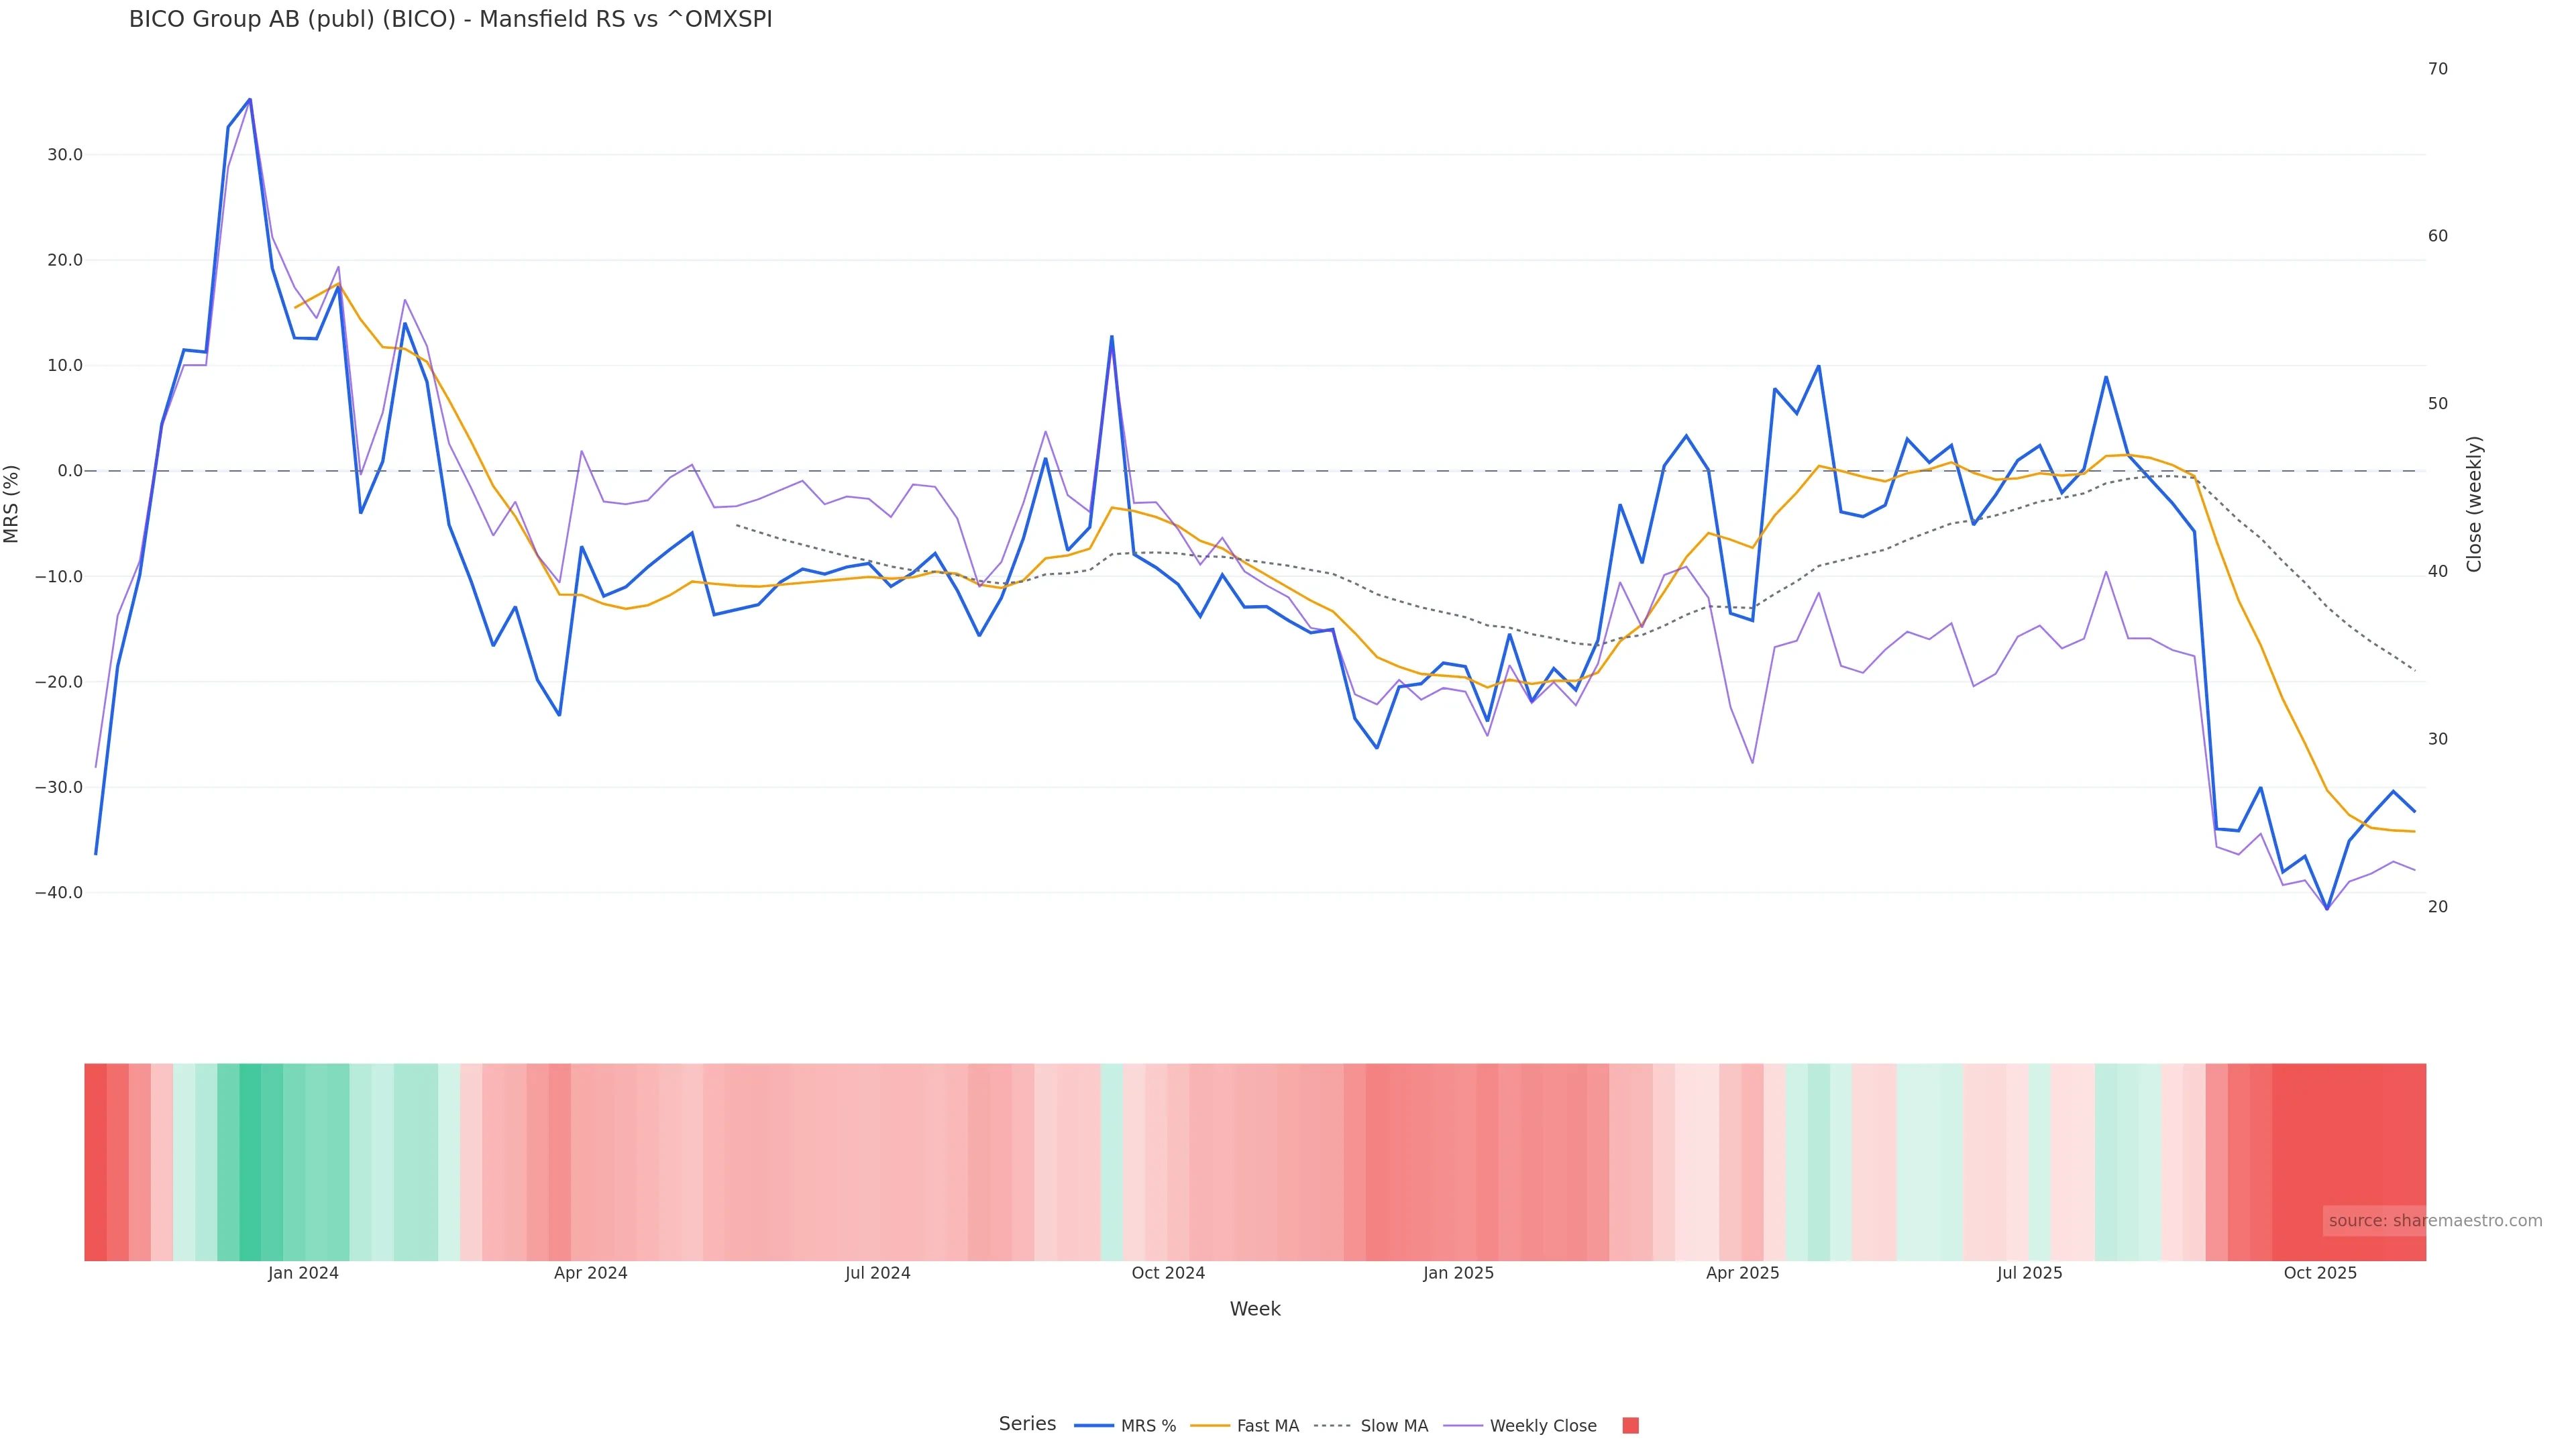This screenshot has width=2576, height=1449.
Task: Click the Jul 2025 axis label
Action: click(x=2029, y=1273)
